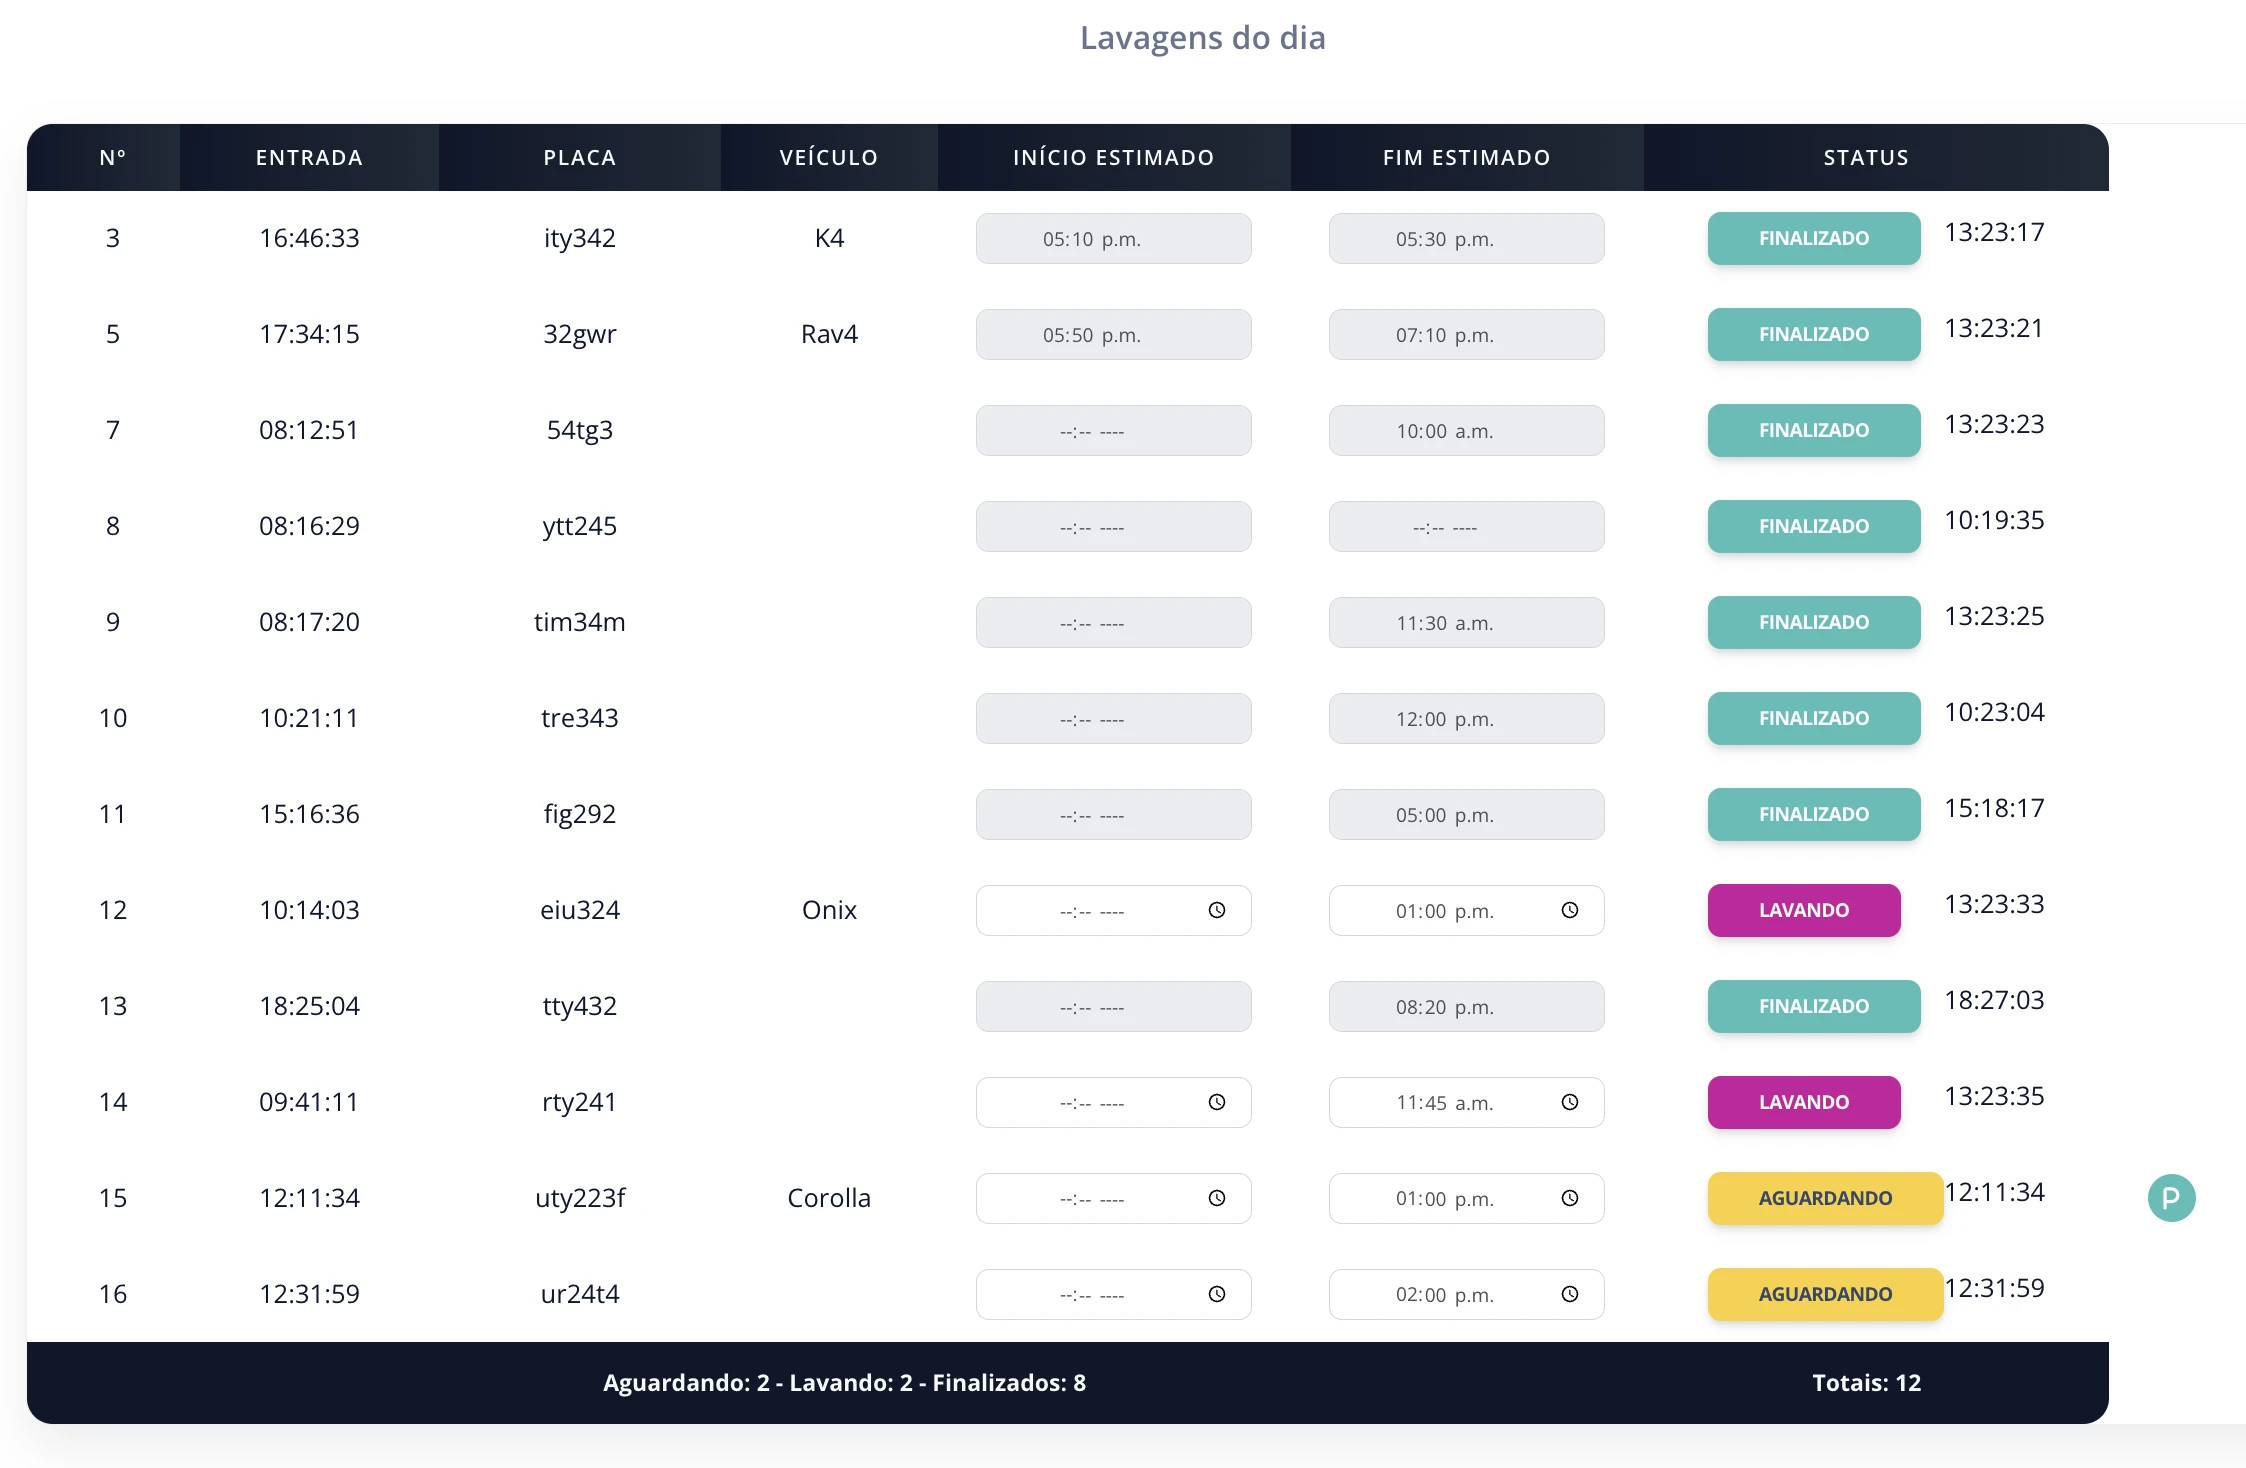Open clock picker for uty223f fim estimado

1569,1198
